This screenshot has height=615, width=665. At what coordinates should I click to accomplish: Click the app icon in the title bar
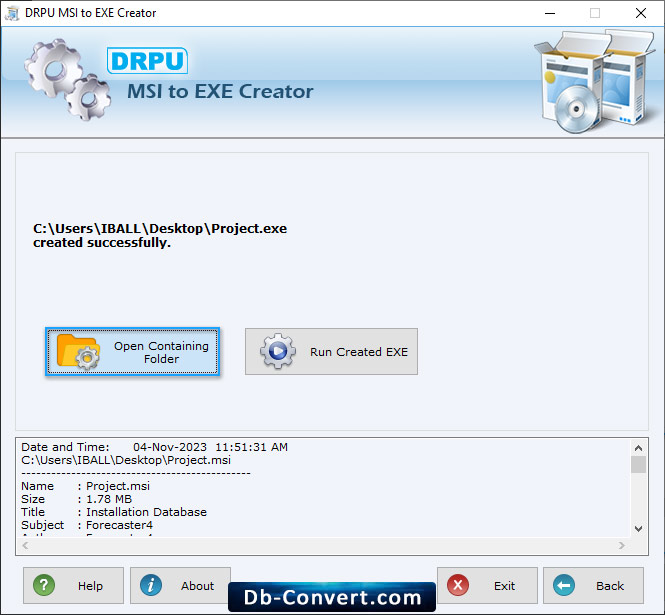click(12, 13)
